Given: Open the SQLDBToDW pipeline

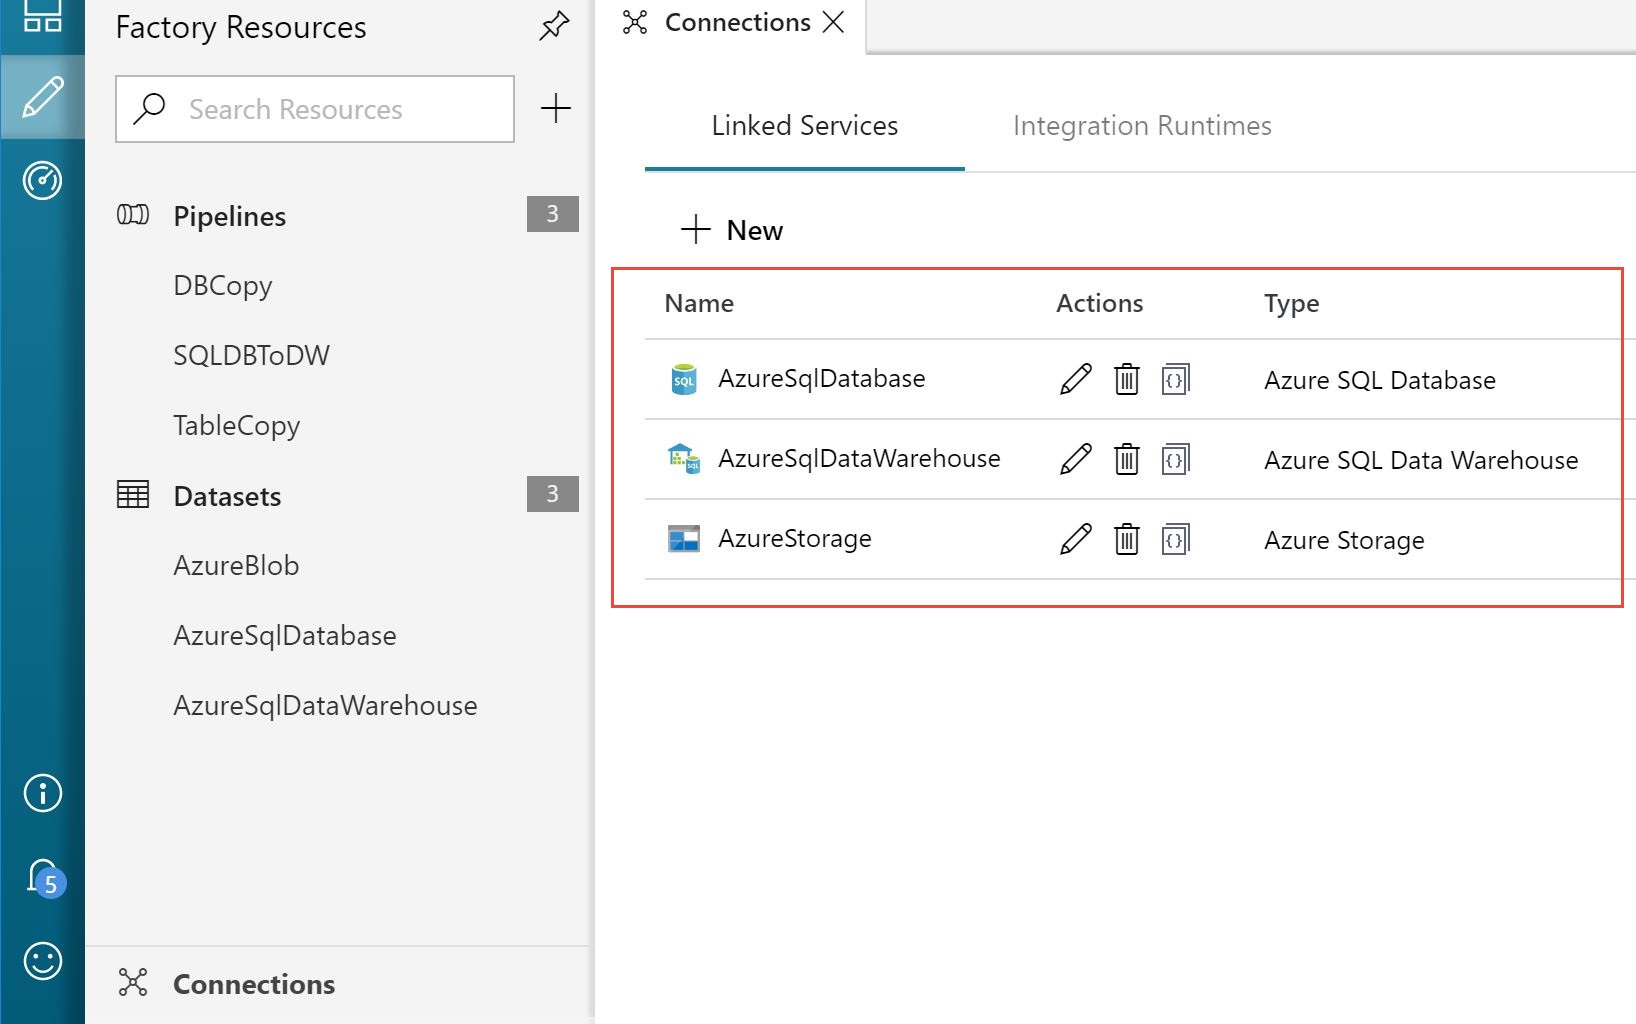Looking at the screenshot, I should 251,356.
